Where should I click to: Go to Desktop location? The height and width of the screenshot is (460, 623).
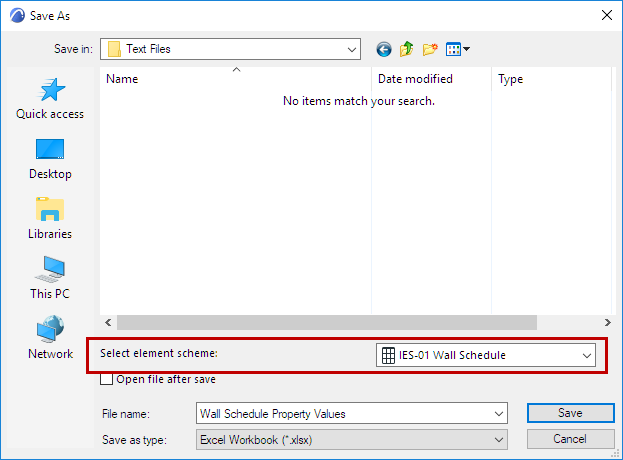(x=50, y=159)
